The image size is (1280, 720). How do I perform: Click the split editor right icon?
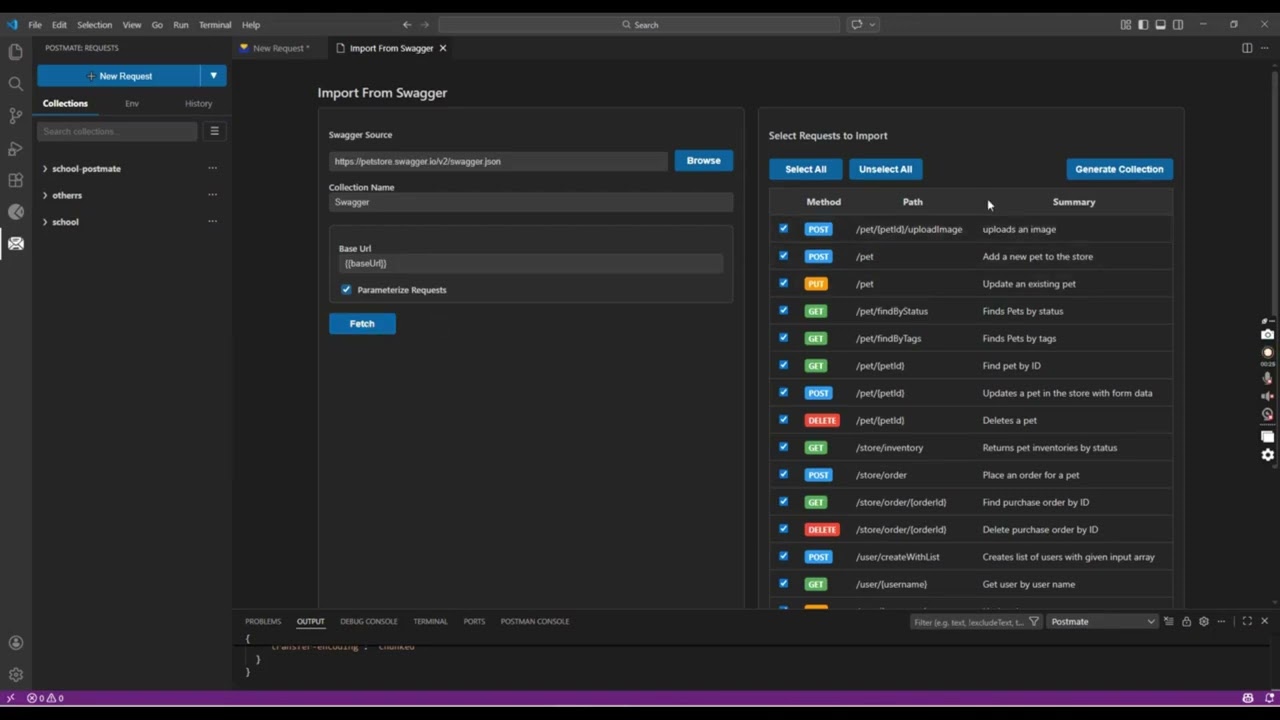[x=1247, y=48]
